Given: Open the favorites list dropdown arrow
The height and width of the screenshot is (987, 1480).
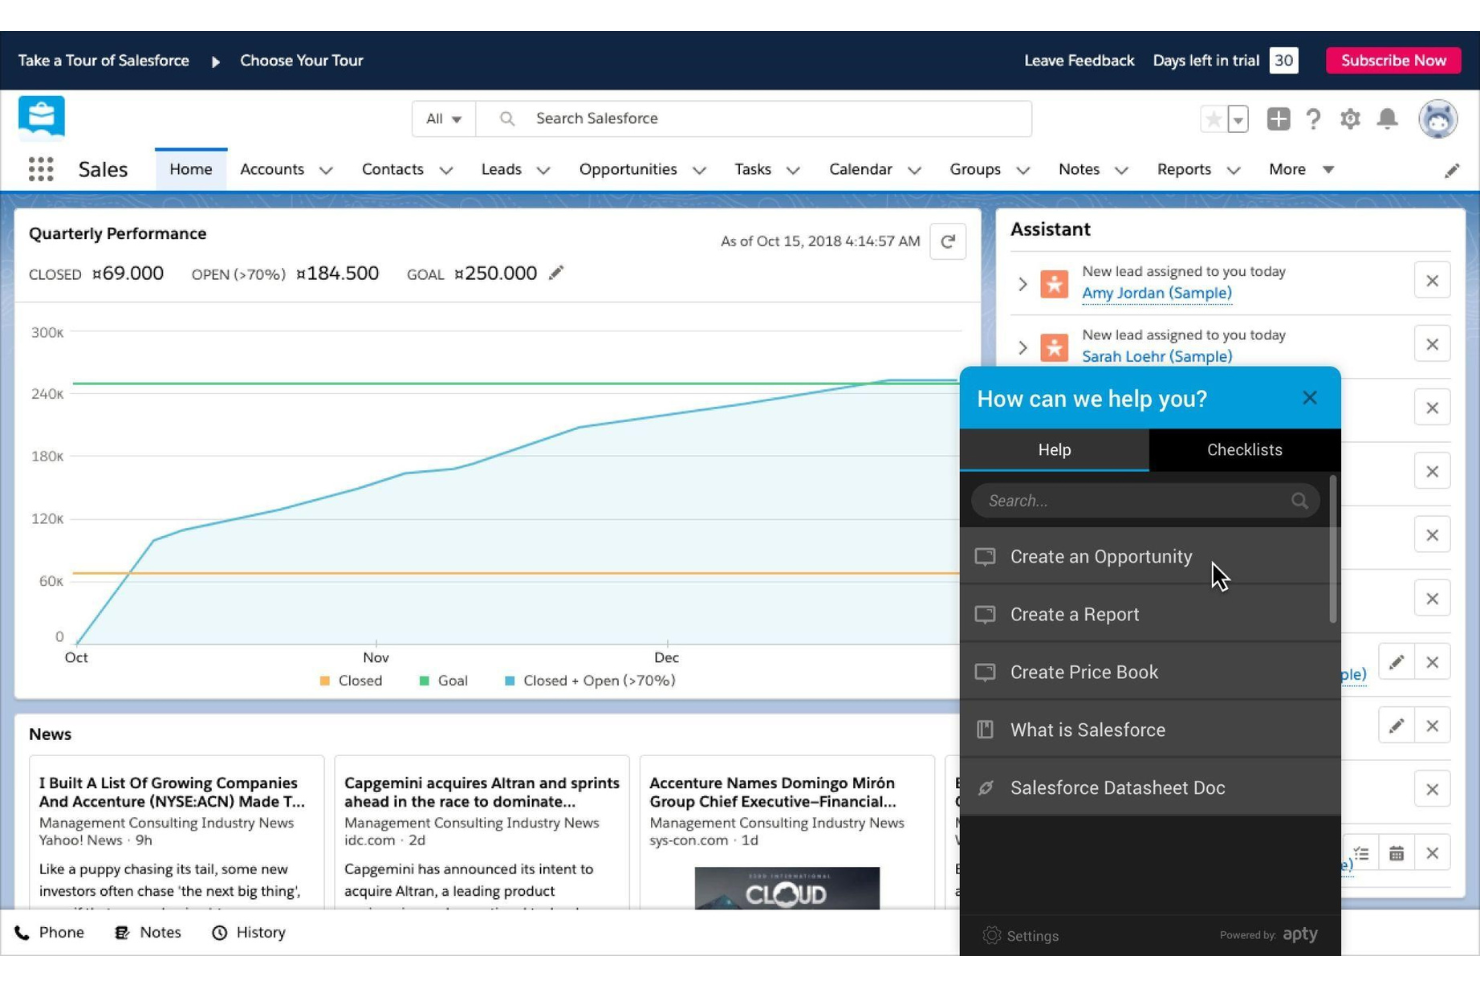Looking at the screenshot, I should click(x=1238, y=119).
